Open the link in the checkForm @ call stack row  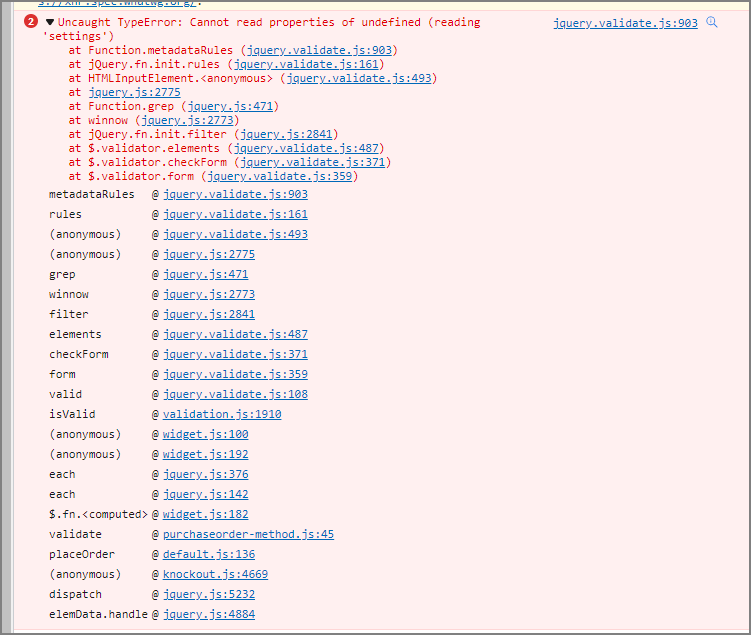pyautogui.click(x=235, y=354)
